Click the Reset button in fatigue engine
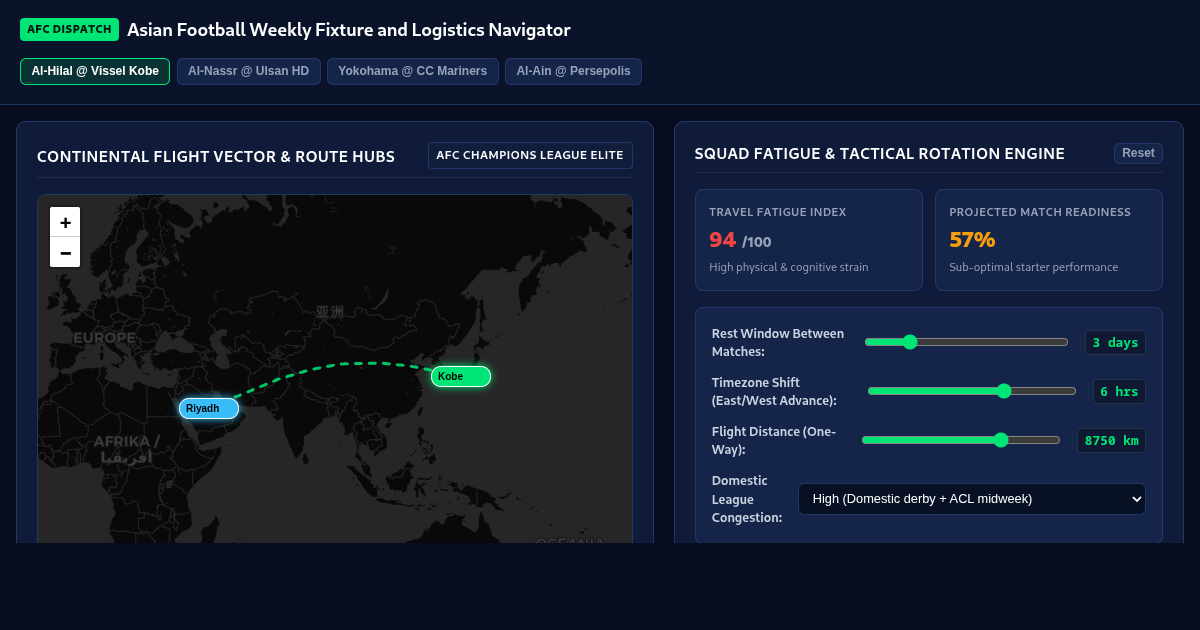Image resolution: width=1200 pixels, height=630 pixels. point(1138,153)
